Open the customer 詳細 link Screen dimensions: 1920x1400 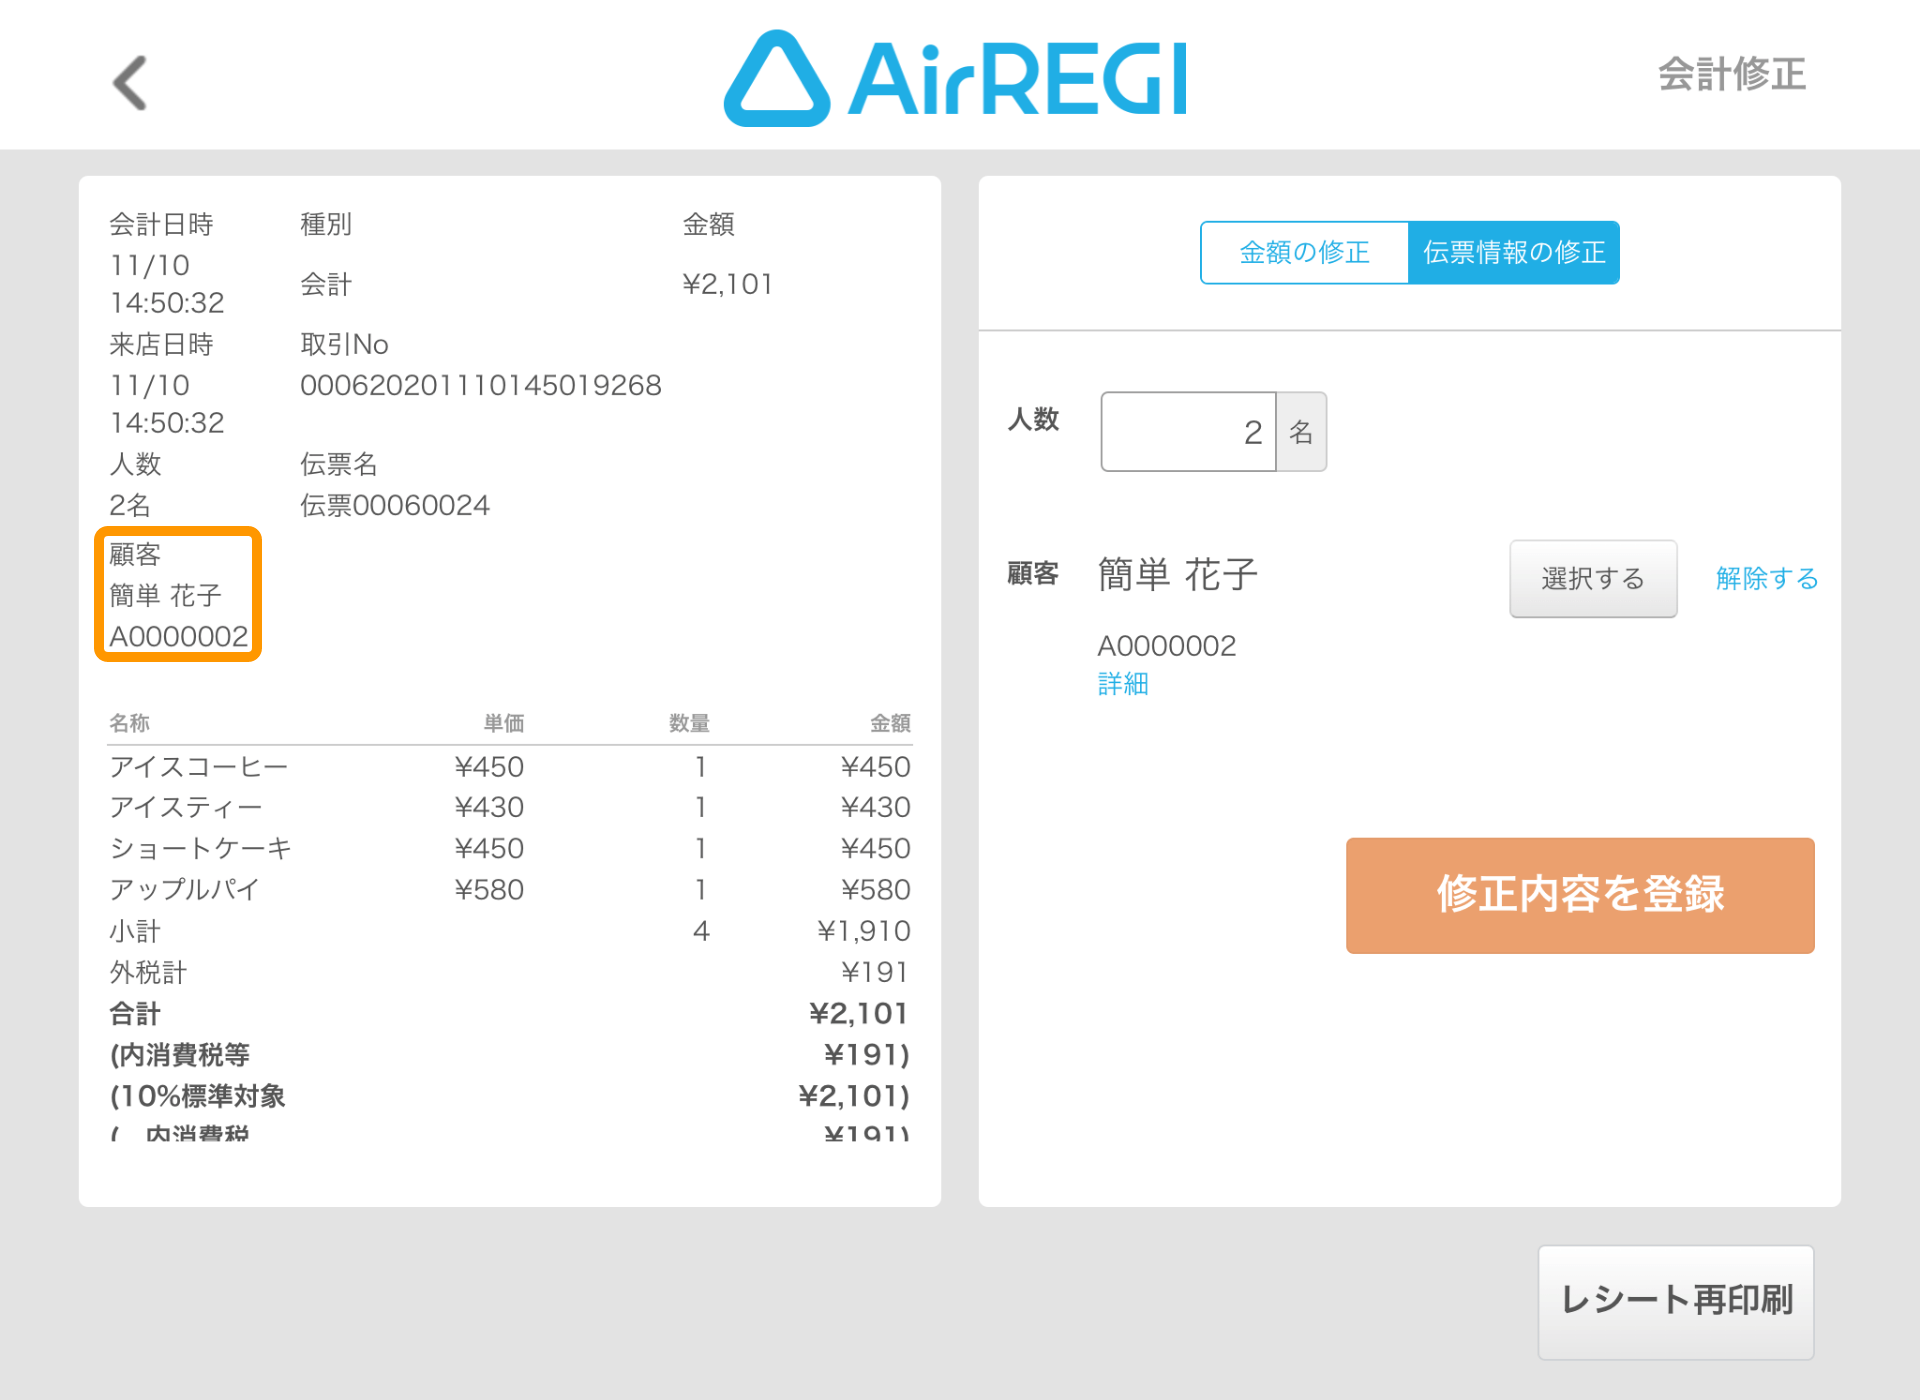[x=1122, y=684]
